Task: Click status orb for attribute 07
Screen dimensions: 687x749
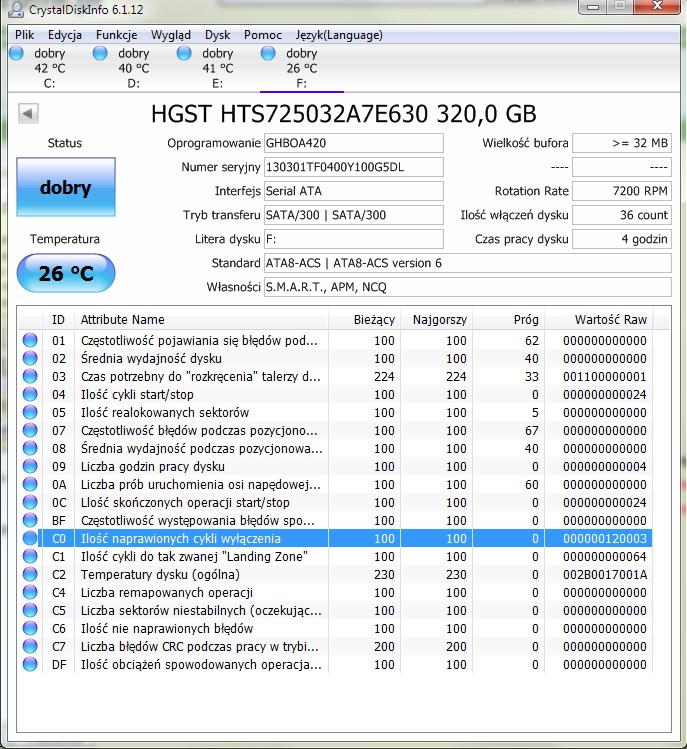Action: [x=30, y=430]
